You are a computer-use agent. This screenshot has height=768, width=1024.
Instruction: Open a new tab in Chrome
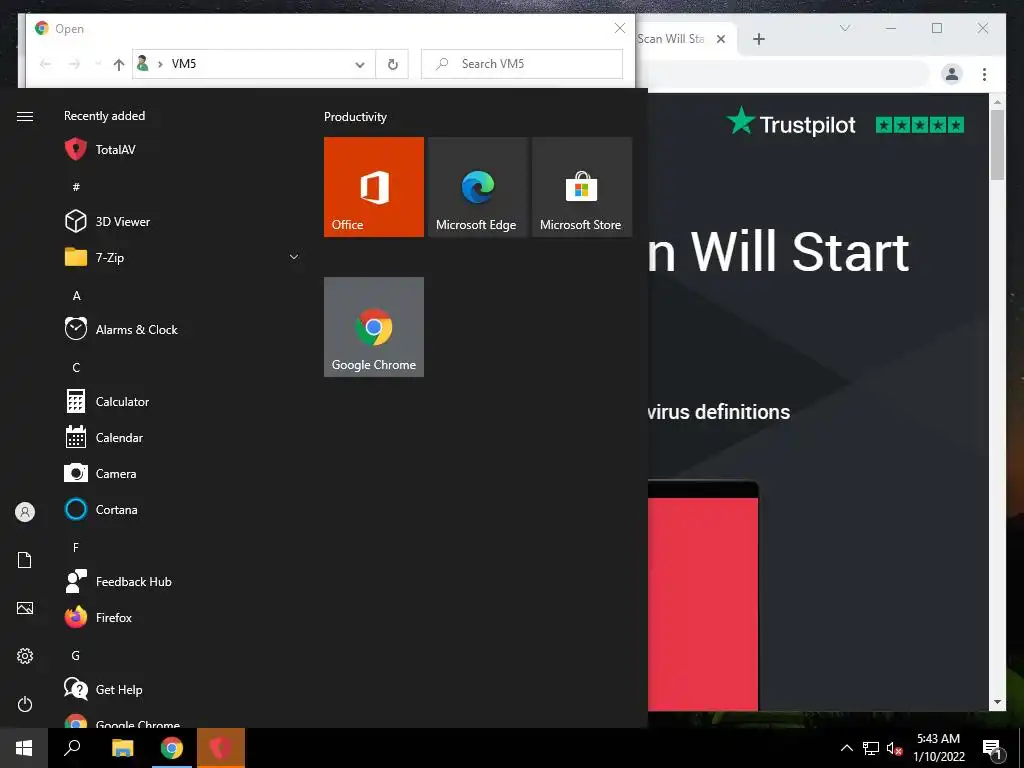(758, 39)
